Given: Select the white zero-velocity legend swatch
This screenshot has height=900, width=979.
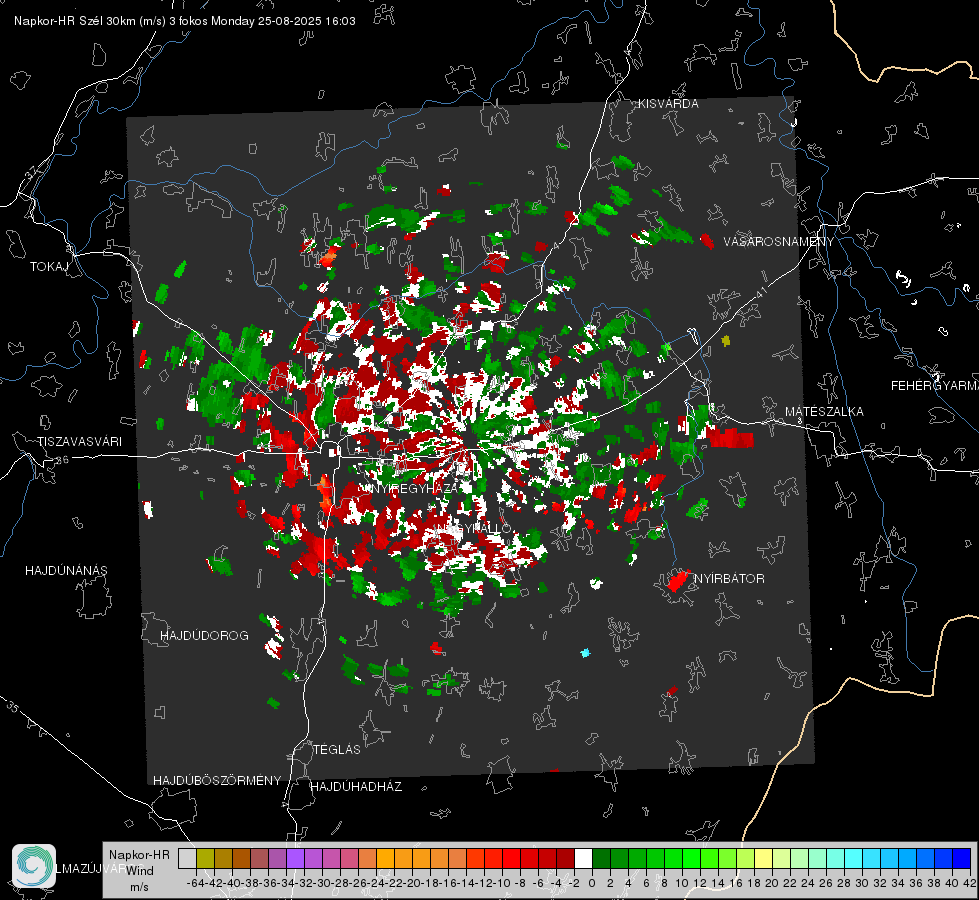Looking at the screenshot, I should [583, 858].
